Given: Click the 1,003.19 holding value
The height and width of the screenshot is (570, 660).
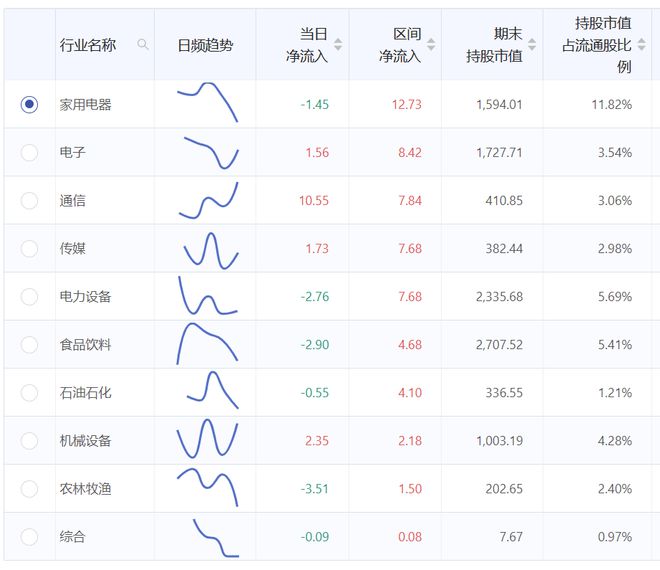Looking at the screenshot, I should coord(499,441).
